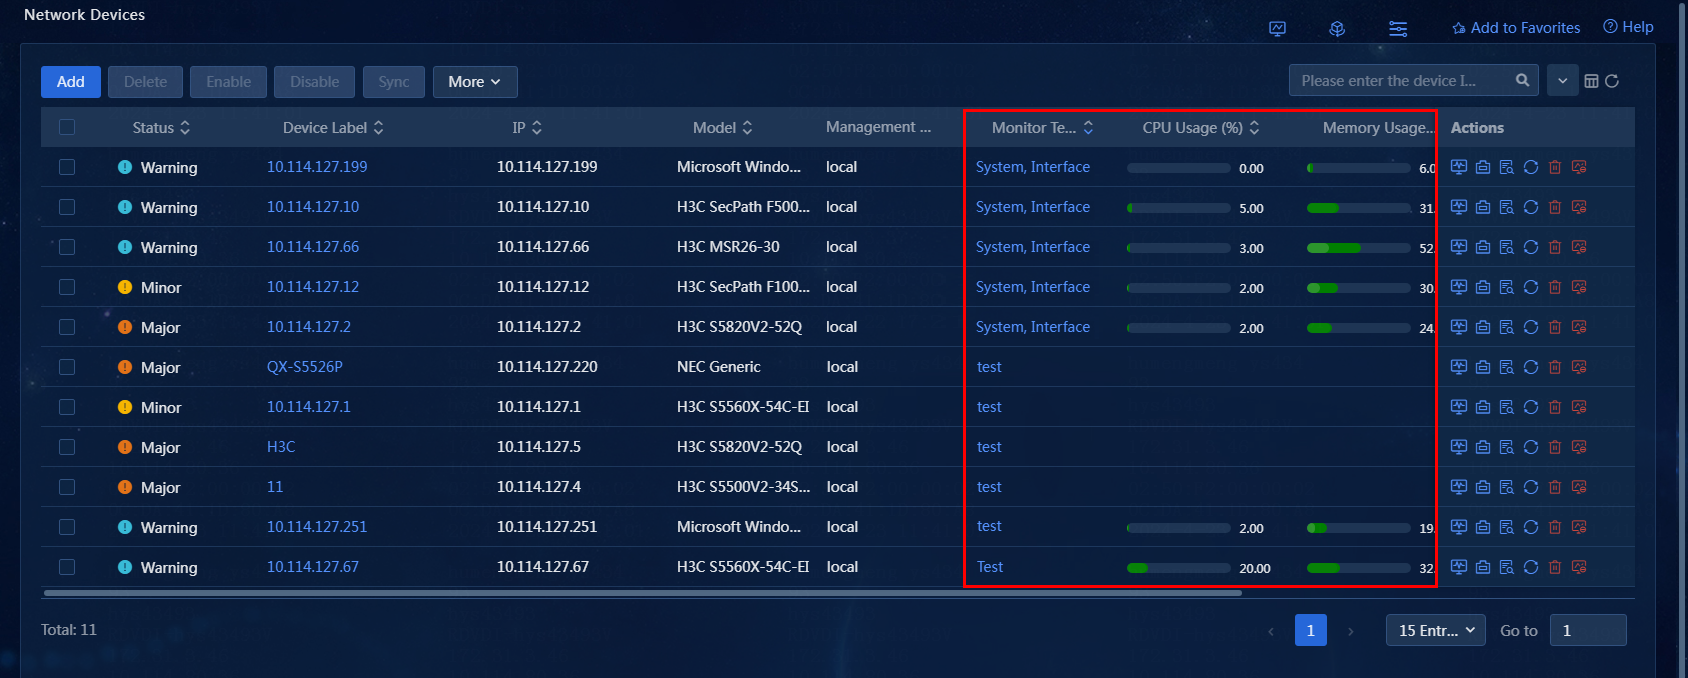Open monitor view icon for row 10.114.127.66
This screenshot has width=1688, height=678.
[x=1459, y=247]
